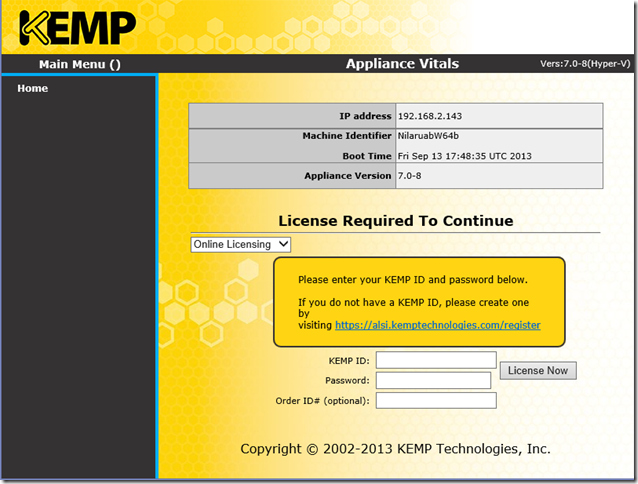Select the IP address value 192.168.2.143
Screen dimensions: 638x484
coord(430,116)
